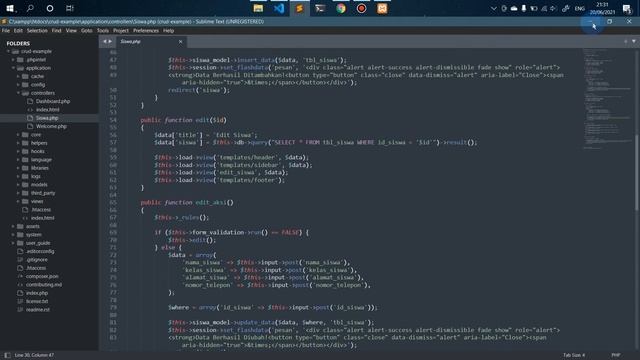Open Project menu

[121, 31]
